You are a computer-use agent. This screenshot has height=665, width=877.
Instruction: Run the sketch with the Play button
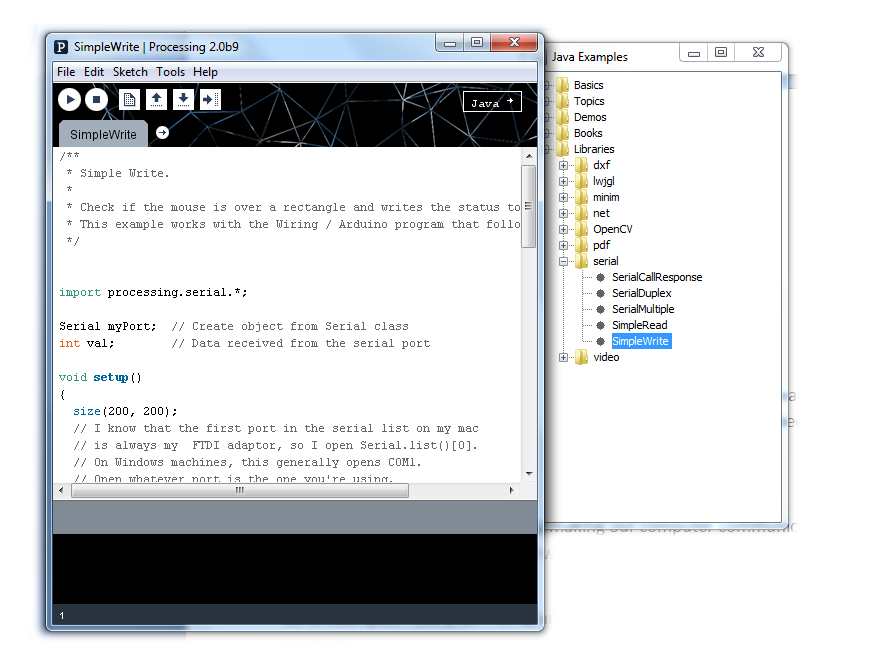[70, 100]
